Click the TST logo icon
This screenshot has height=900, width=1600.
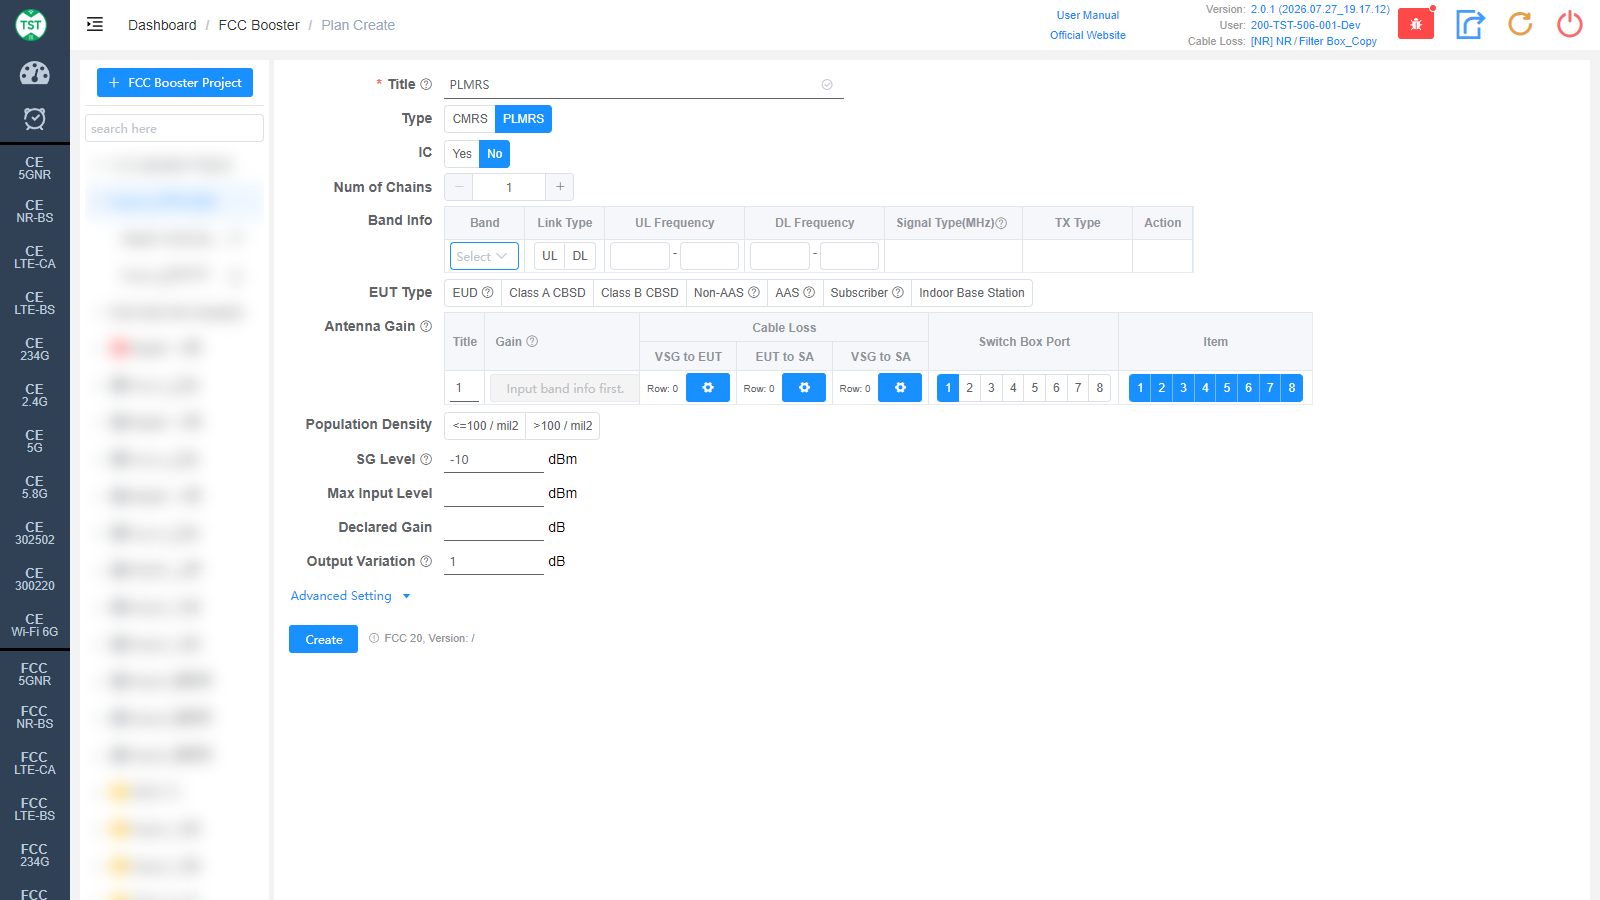click(x=31, y=25)
